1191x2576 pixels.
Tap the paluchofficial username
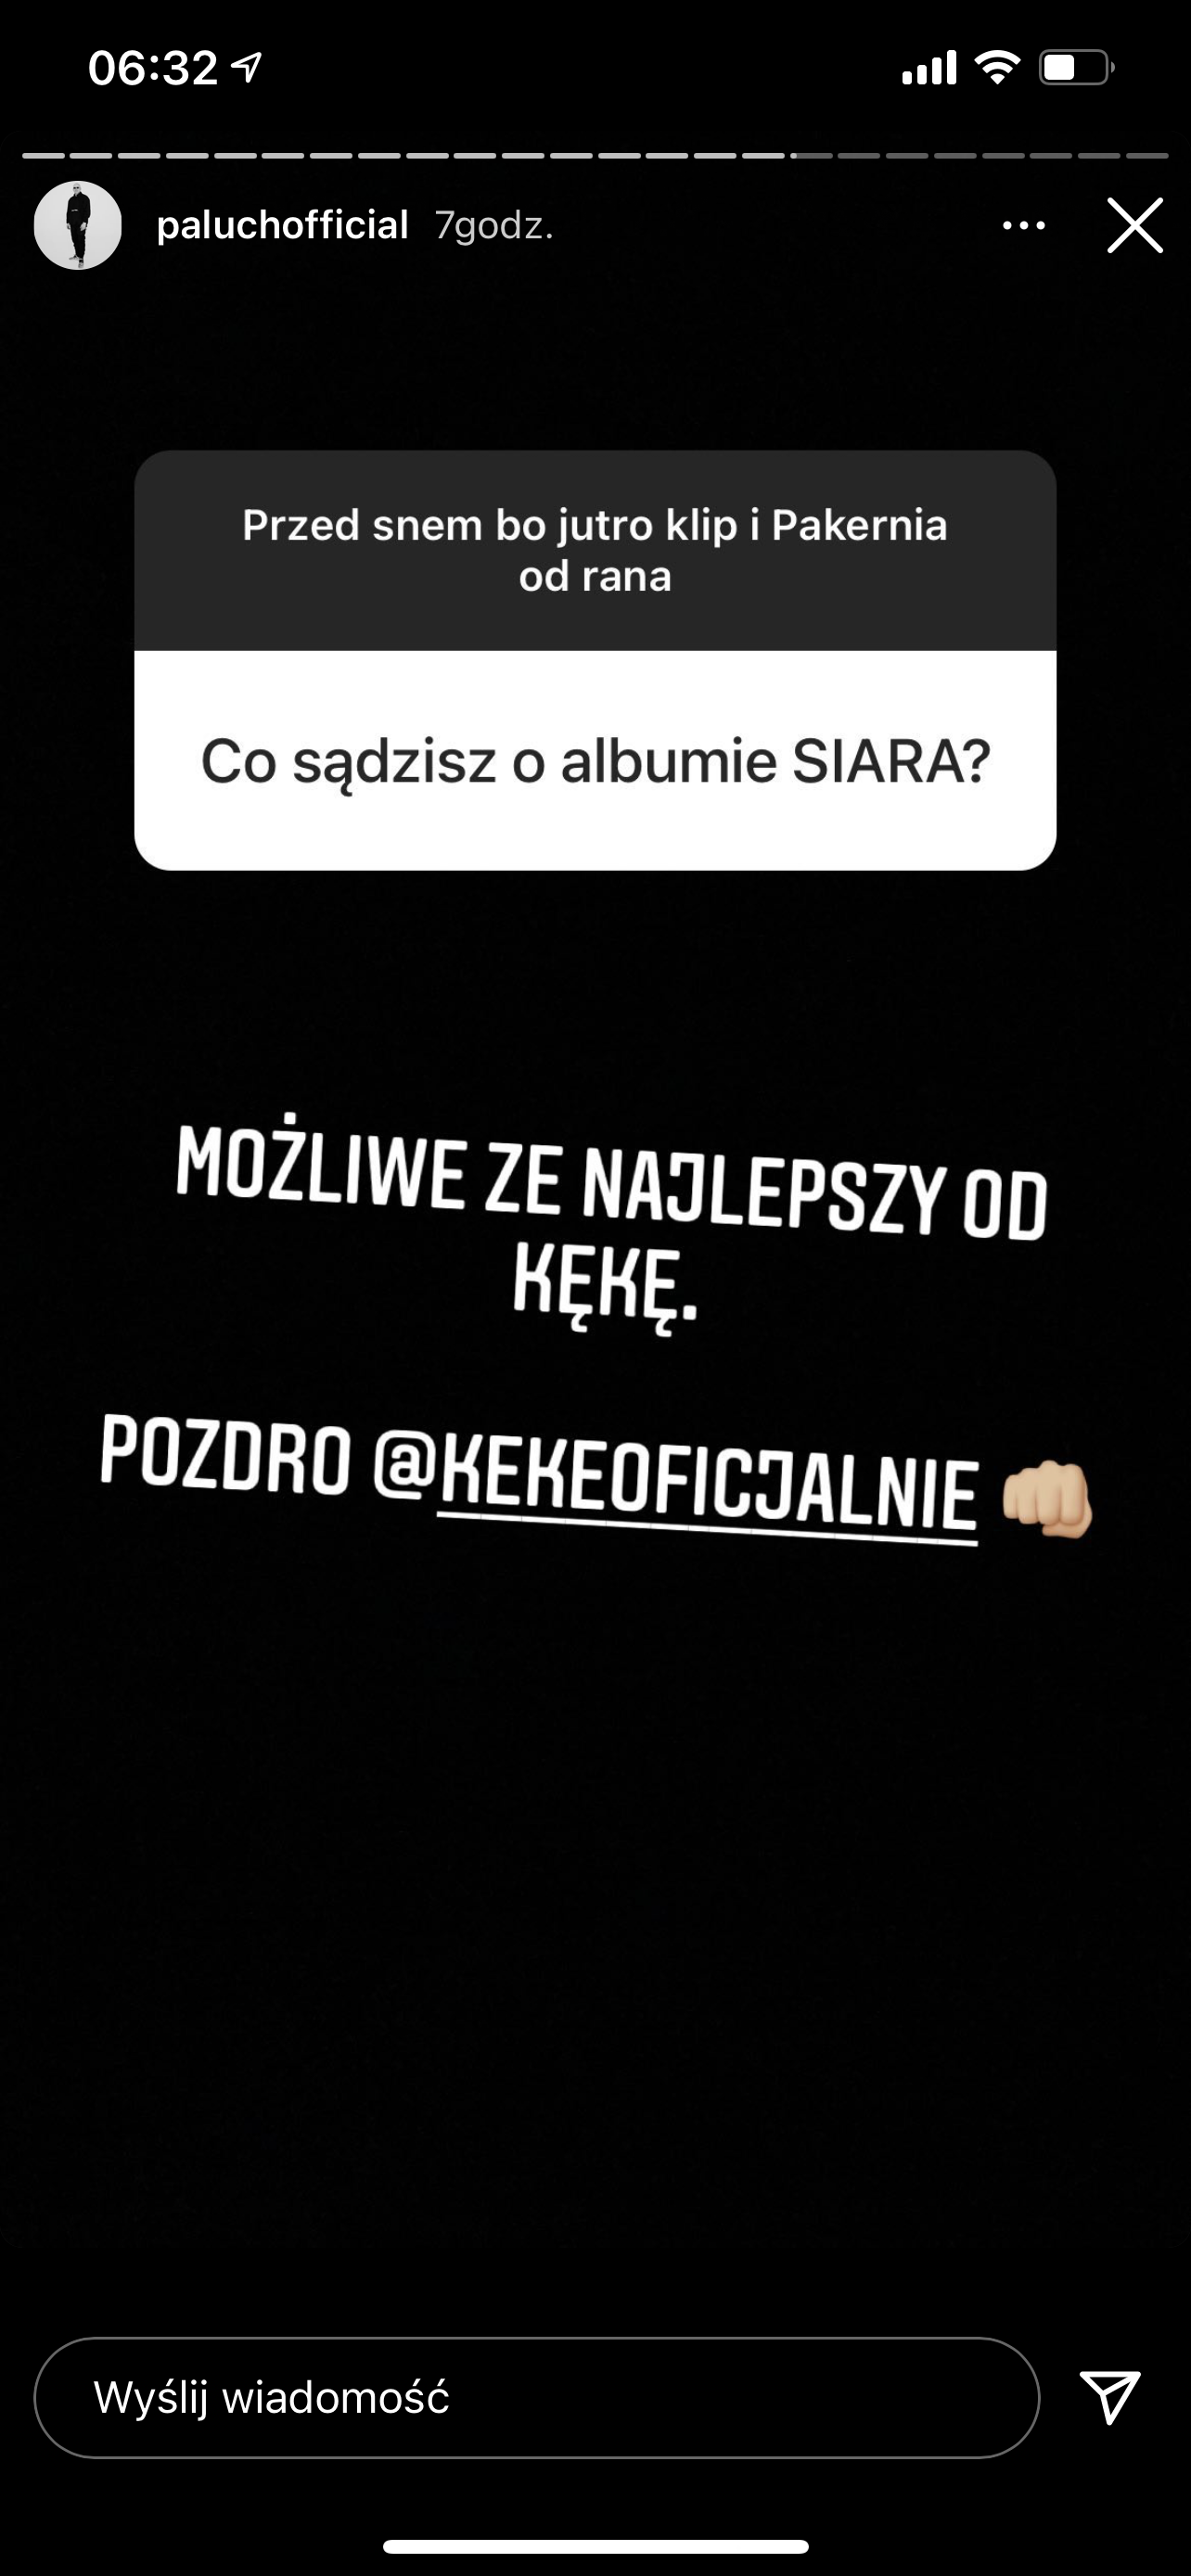[282, 225]
